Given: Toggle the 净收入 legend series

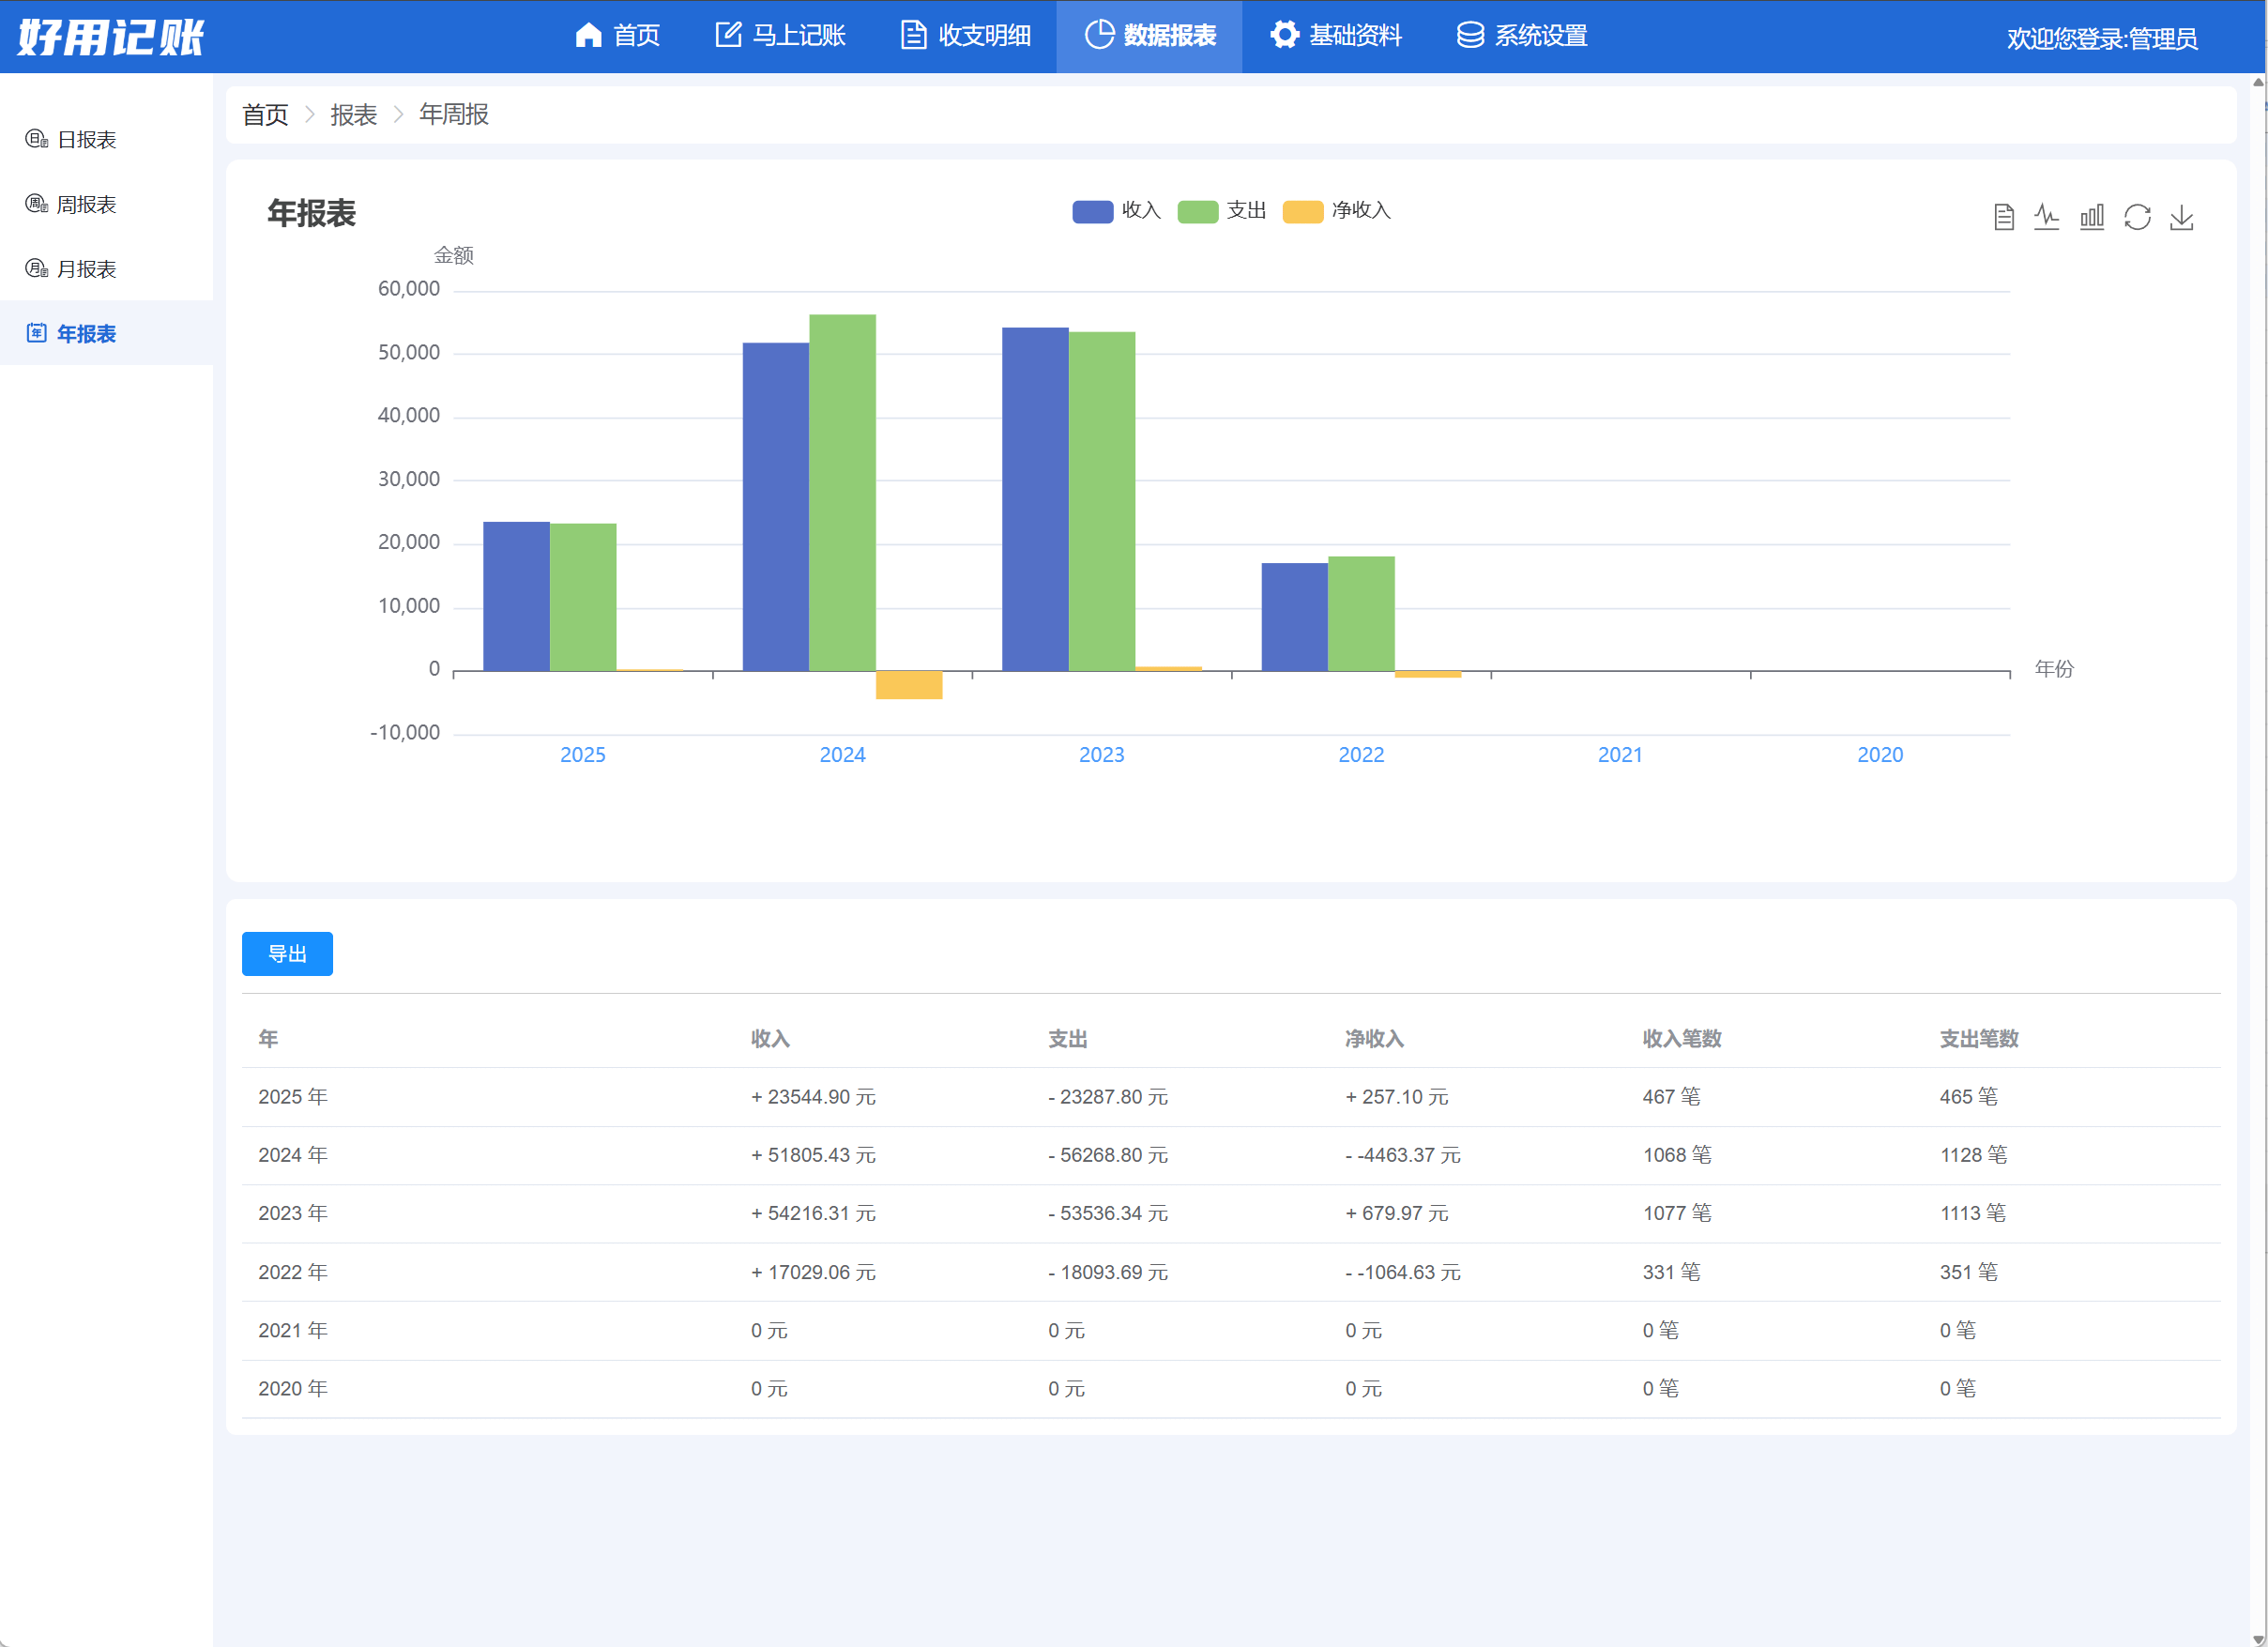Looking at the screenshot, I should 1337,211.
